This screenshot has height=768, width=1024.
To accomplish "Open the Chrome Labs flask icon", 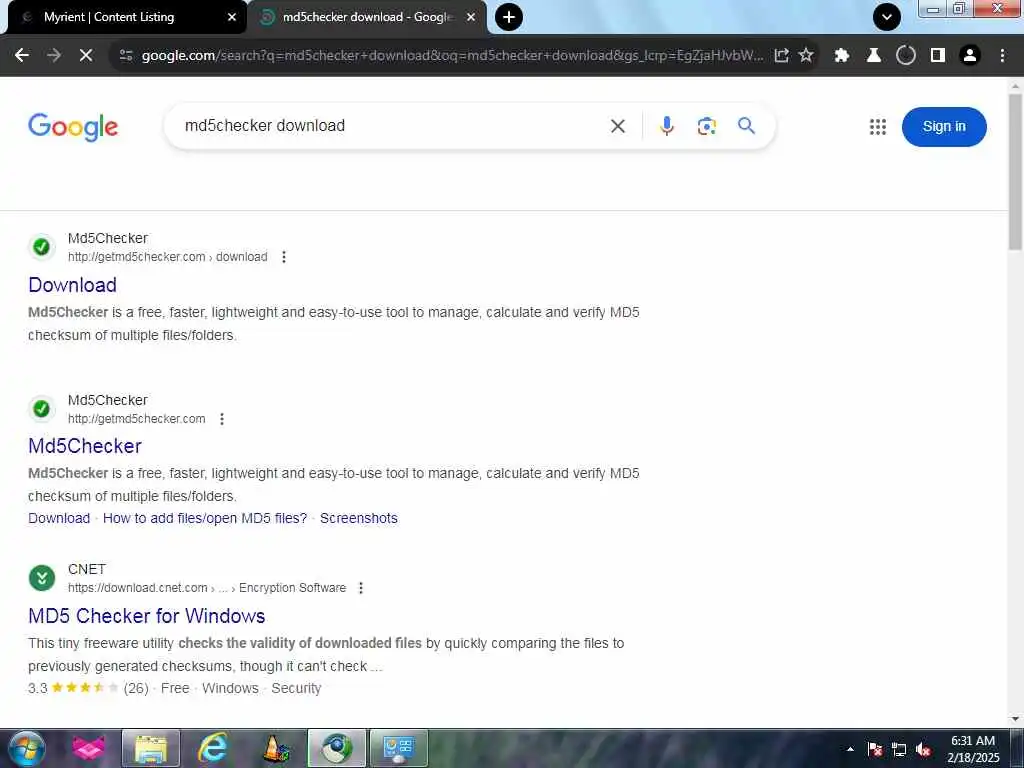I will [x=874, y=56].
